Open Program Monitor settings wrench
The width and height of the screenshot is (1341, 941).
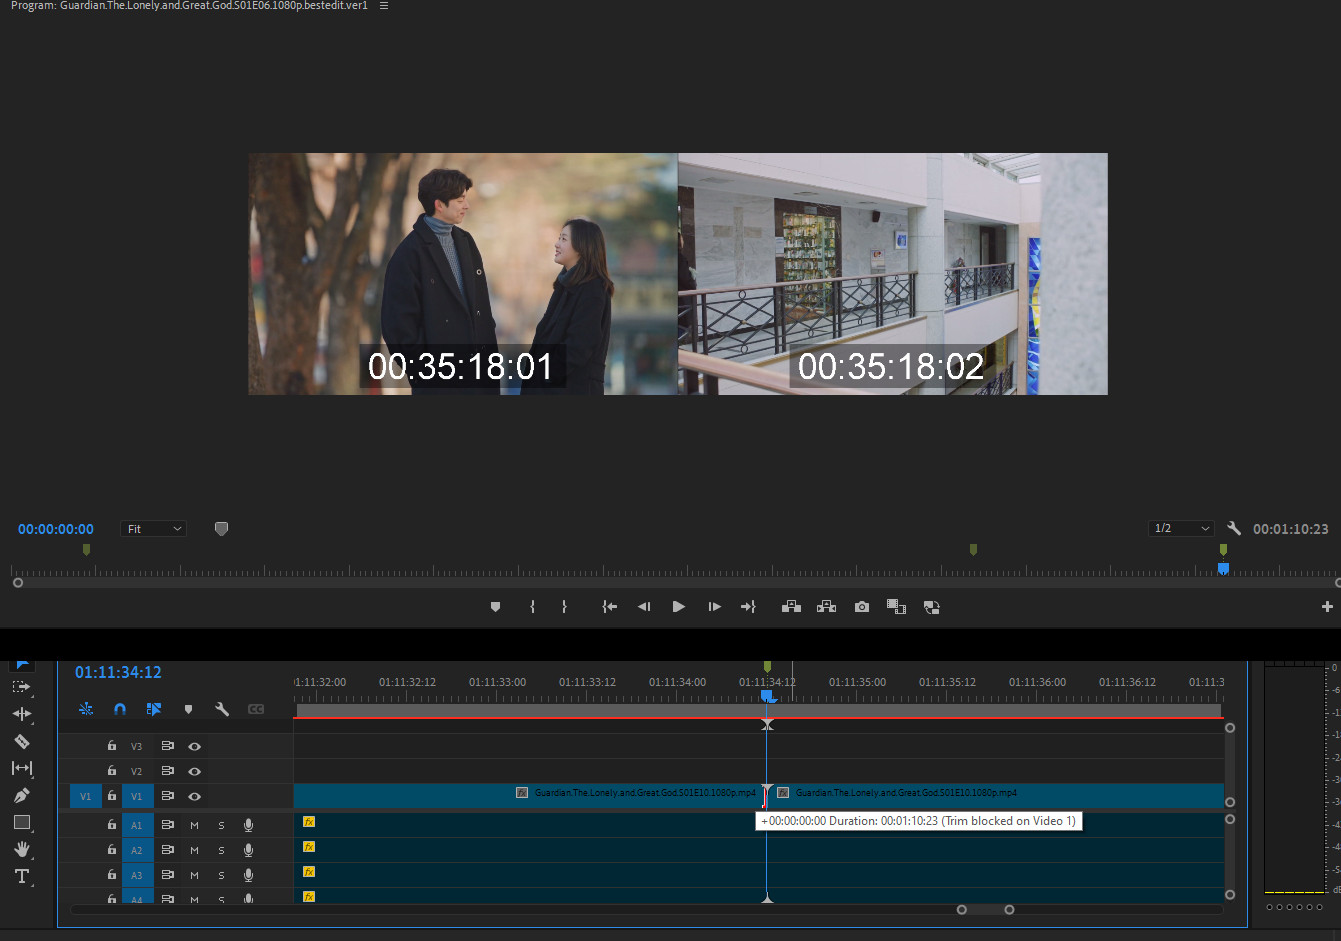(x=1234, y=528)
